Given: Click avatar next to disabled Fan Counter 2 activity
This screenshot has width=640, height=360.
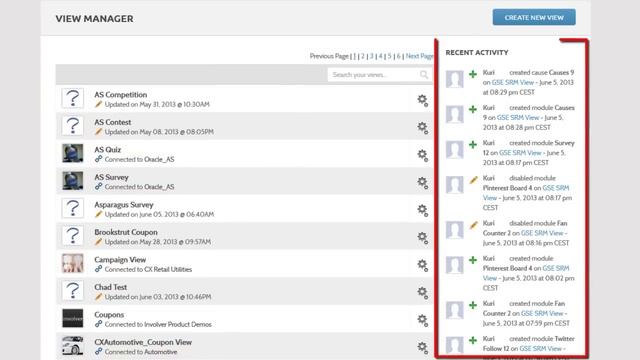Looking at the screenshot, I should click(x=454, y=229).
